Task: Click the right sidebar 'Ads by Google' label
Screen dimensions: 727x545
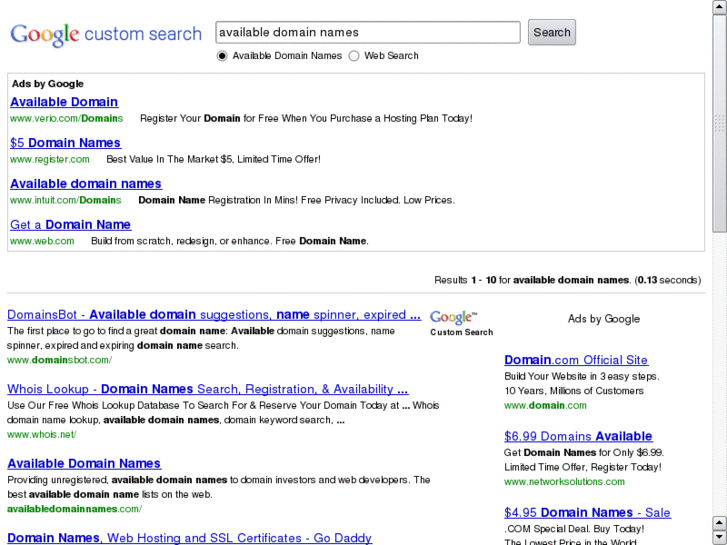Action: tap(604, 319)
